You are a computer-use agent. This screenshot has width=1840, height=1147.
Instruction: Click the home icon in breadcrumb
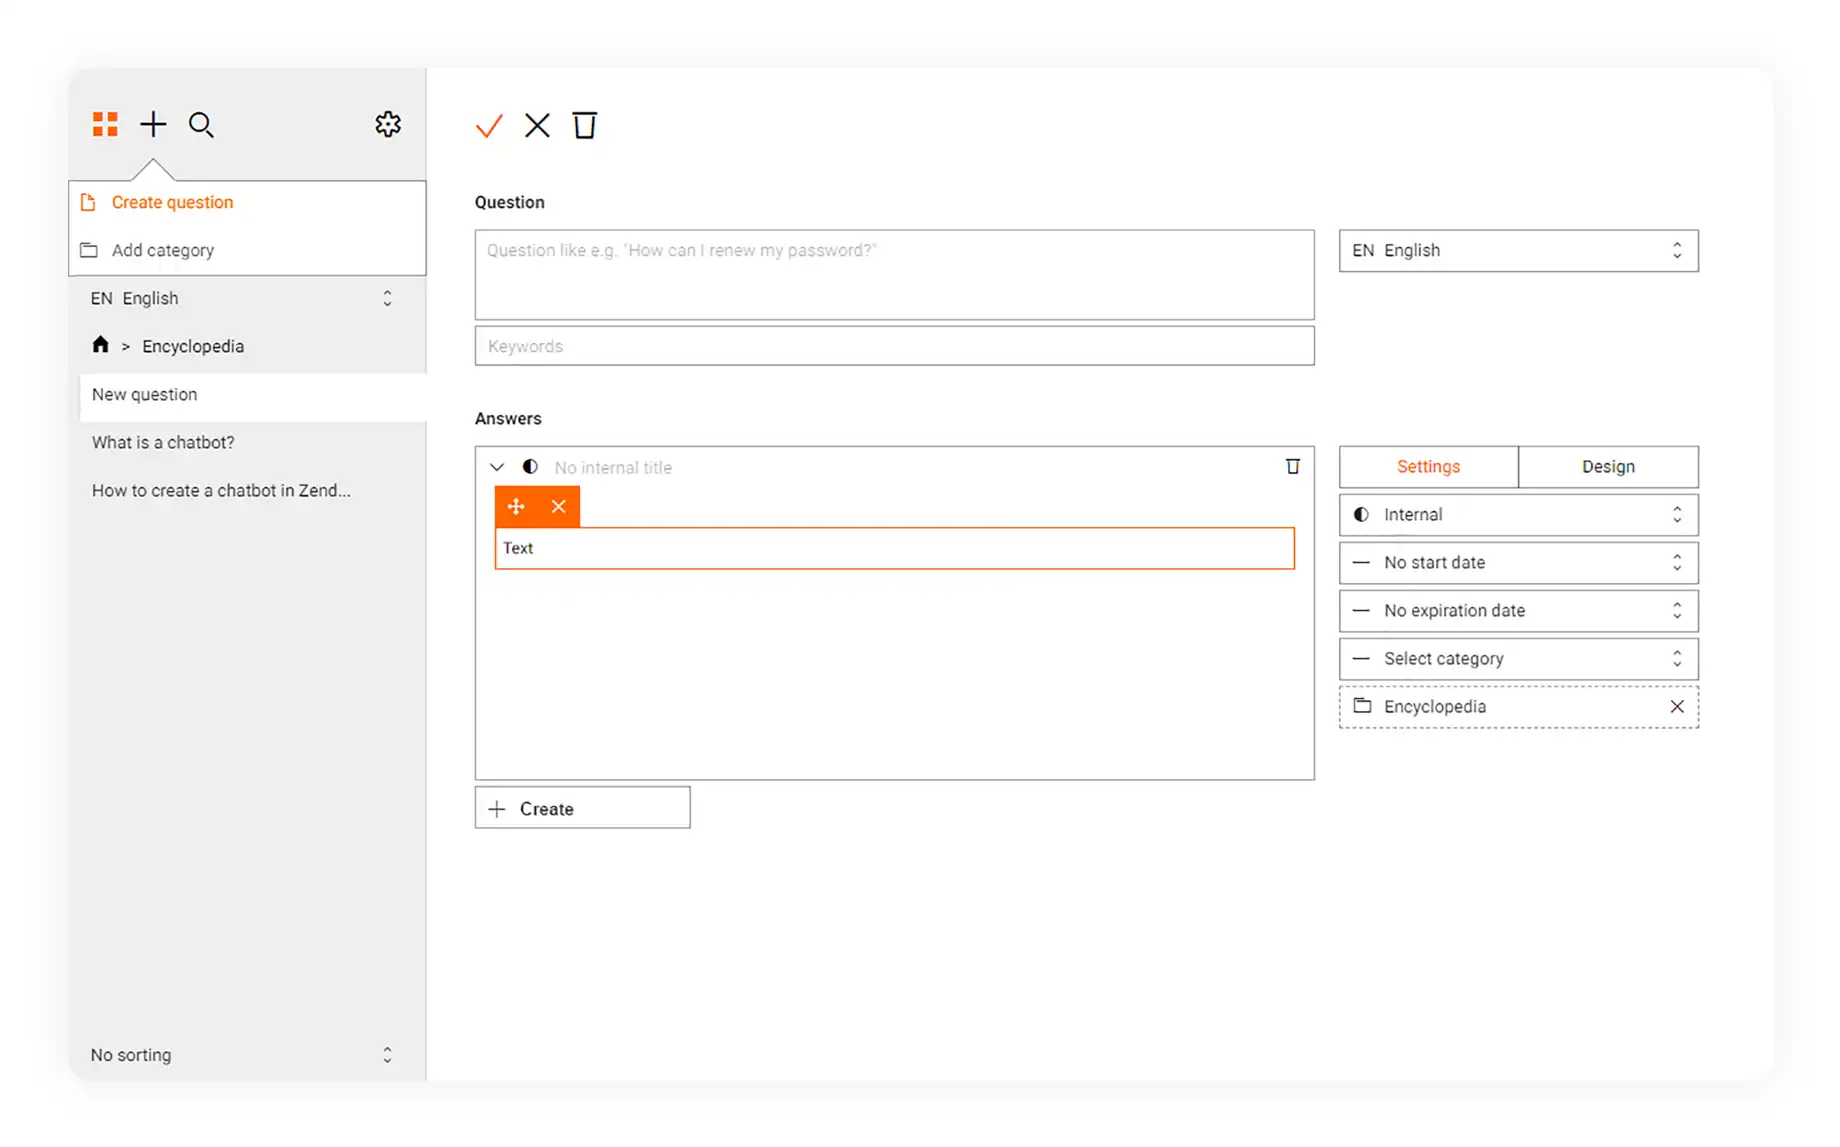click(100, 345)
